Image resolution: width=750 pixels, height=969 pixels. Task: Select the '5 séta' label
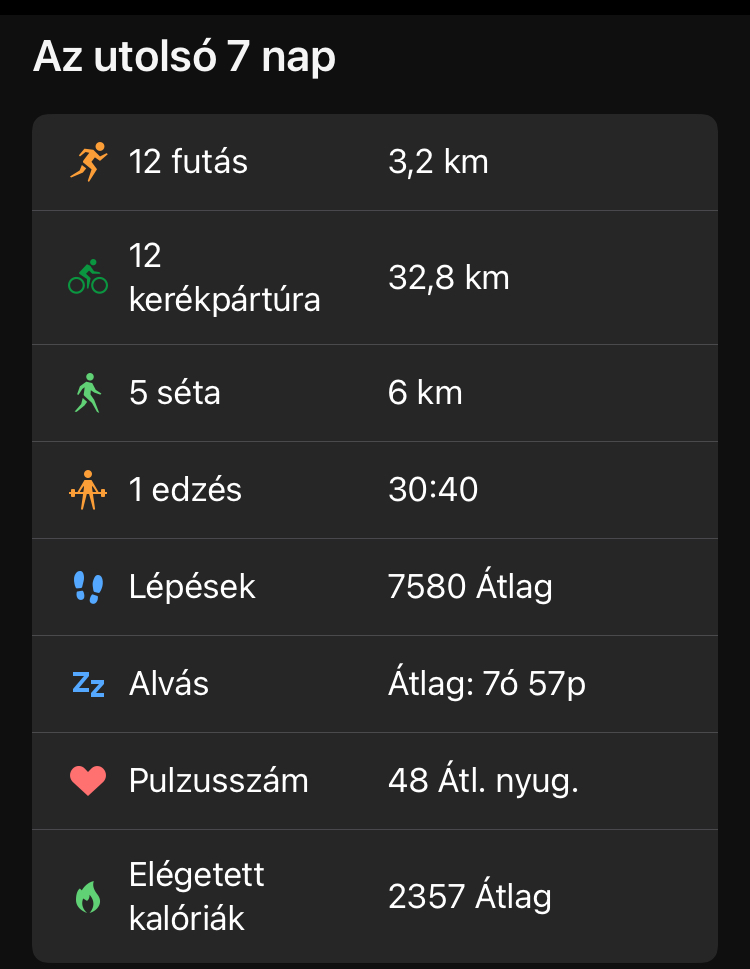pos(175,393)
